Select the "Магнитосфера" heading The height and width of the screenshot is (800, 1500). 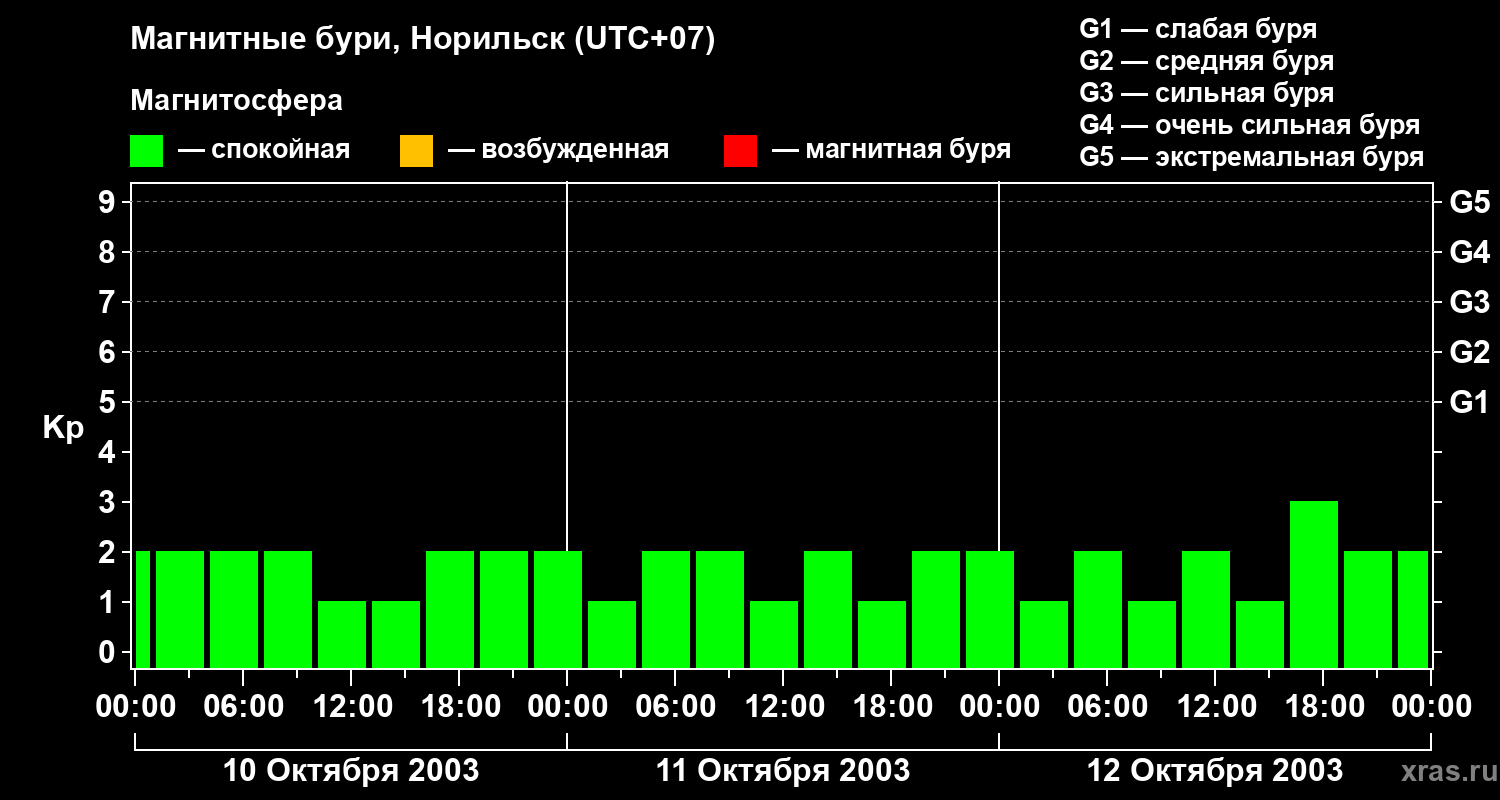coord(236,101)
